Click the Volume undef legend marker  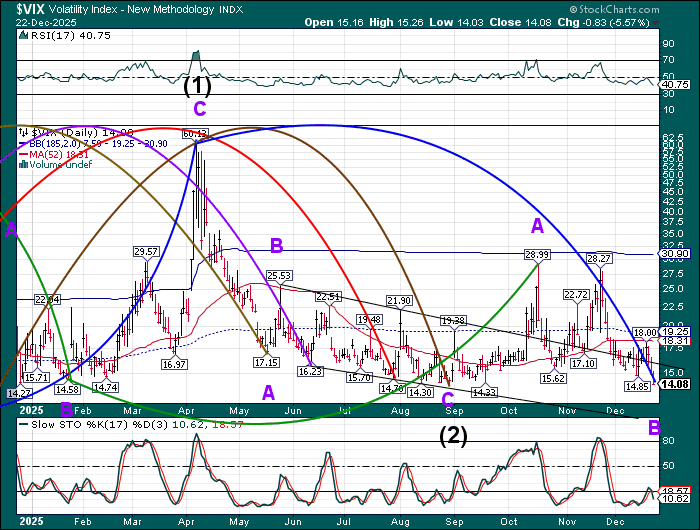(x=25, y=165)
